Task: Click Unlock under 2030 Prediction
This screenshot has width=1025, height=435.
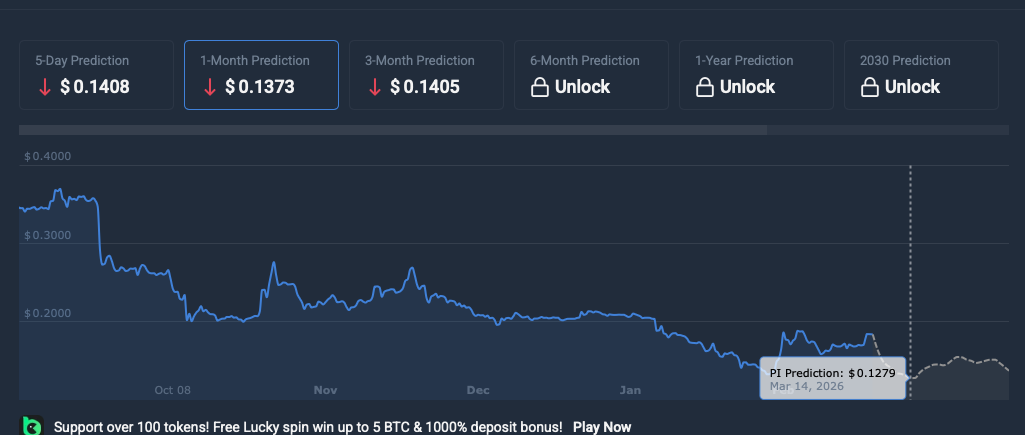Action: click(913, 87)
